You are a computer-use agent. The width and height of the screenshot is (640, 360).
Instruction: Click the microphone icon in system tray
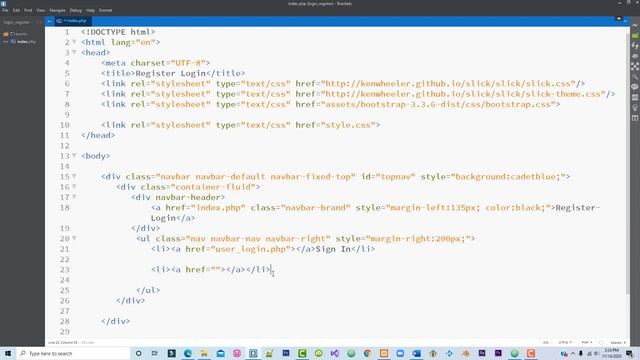[x=580, y=353]
